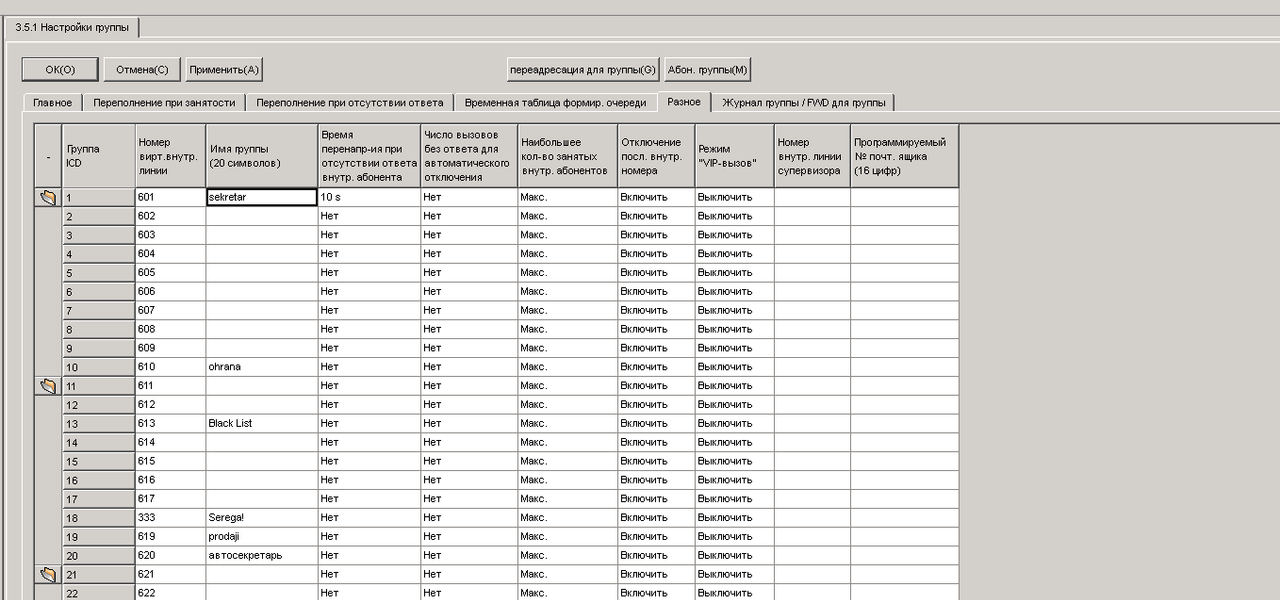Click the icon beside group row 21

click(48, 574)
